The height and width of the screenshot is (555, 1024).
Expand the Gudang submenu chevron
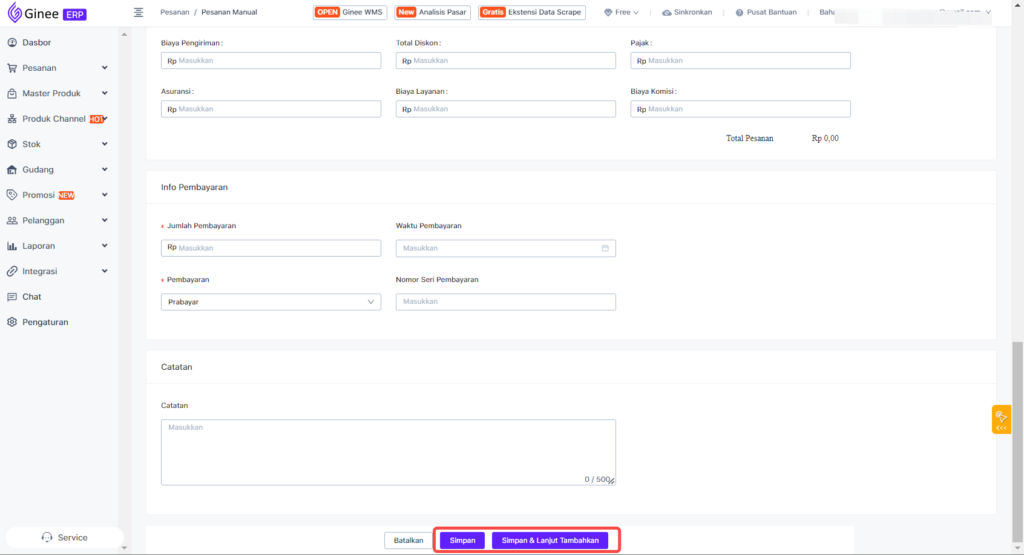click(x=104, y=170)
